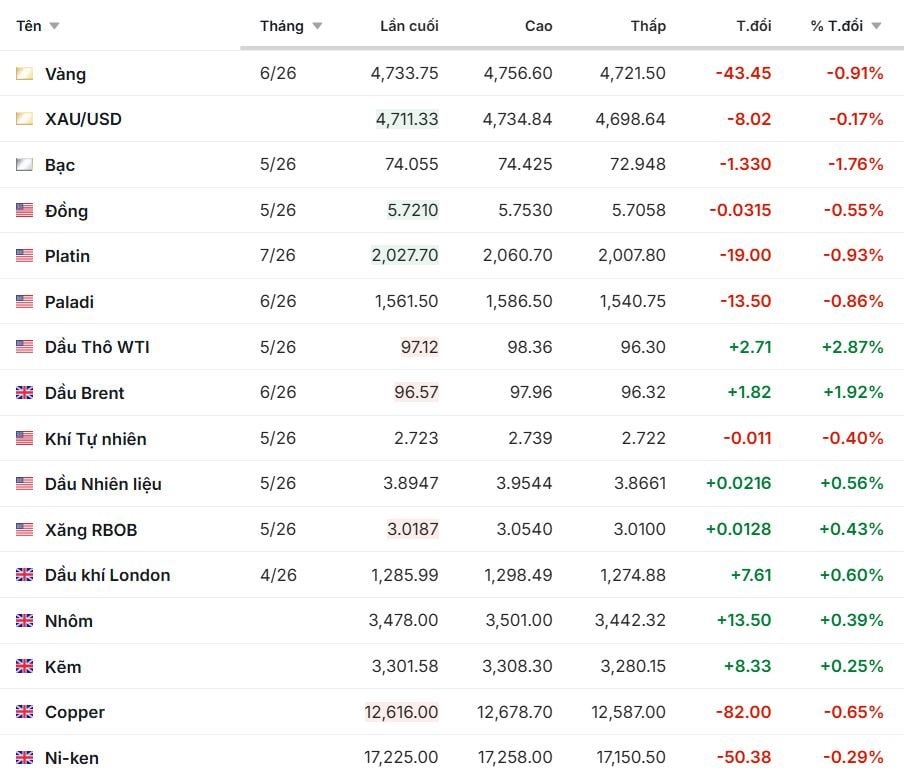Viewport: 904px width, 777px height.
Task: Select the Lần cuối column header
Action: click(x=409, y=26)
